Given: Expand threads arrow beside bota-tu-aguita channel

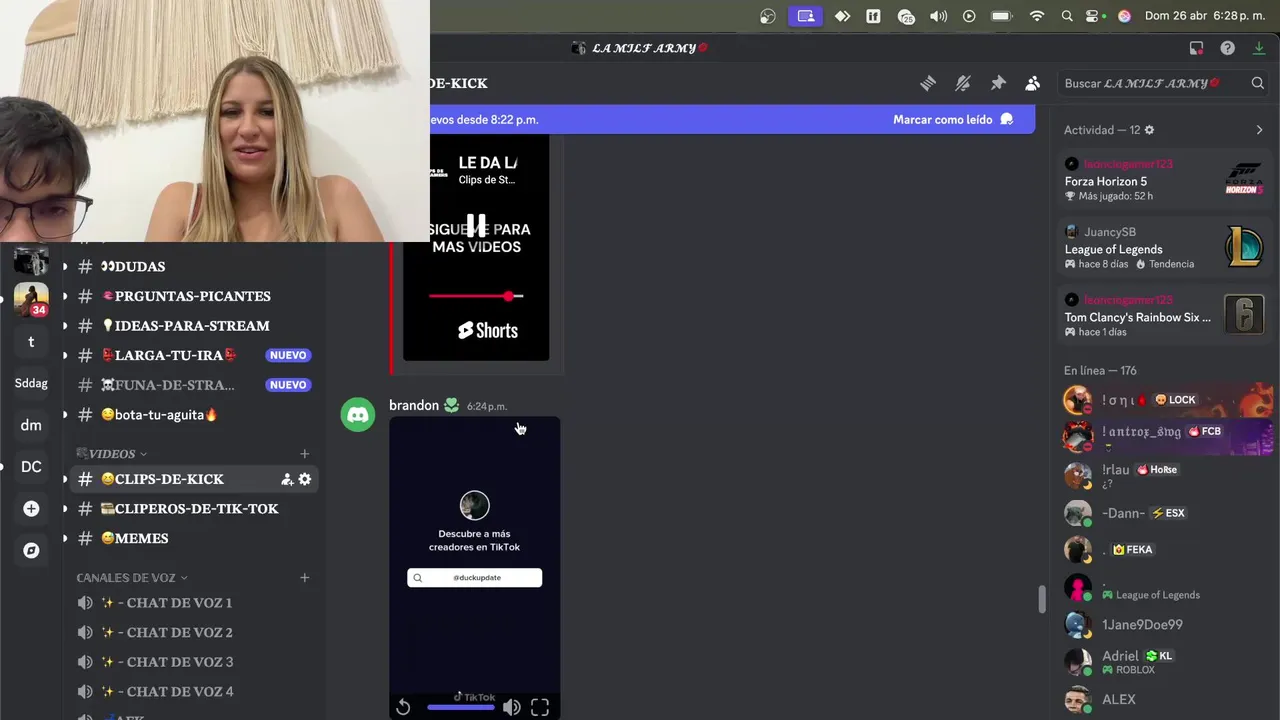Looking at the screenshot, I should [65, 414].
